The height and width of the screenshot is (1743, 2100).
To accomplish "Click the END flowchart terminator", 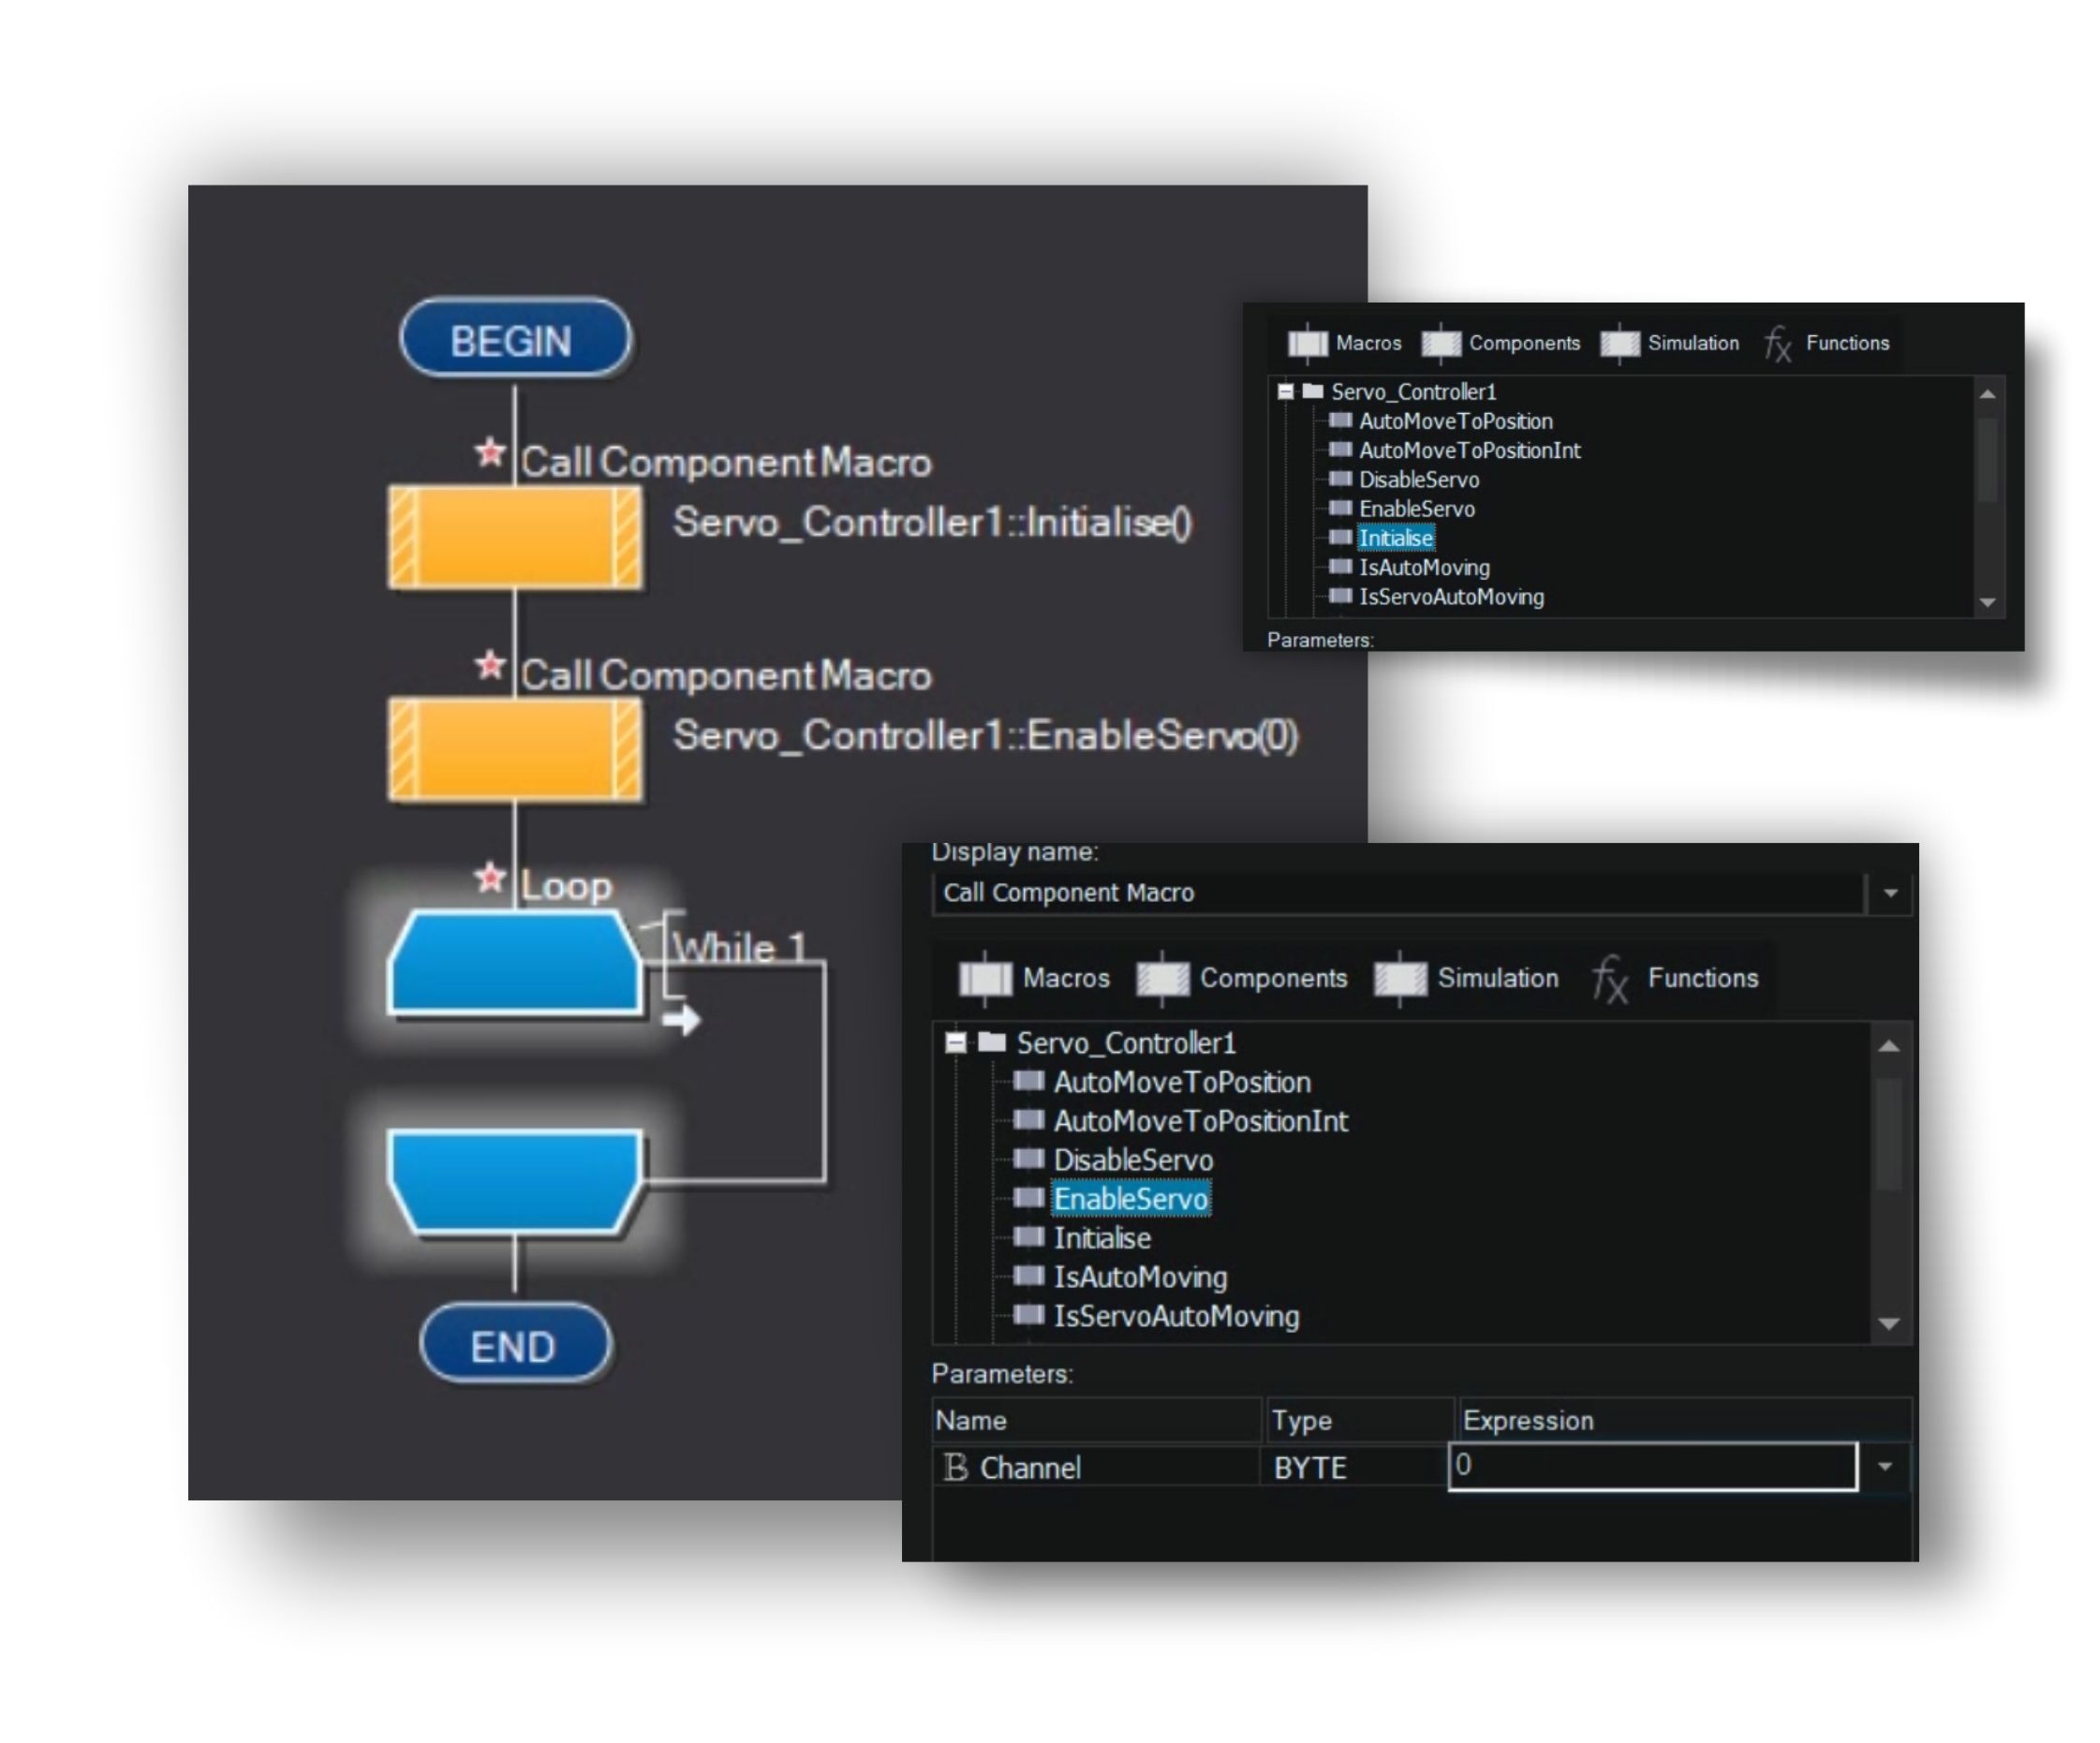I will (514, 1346).
